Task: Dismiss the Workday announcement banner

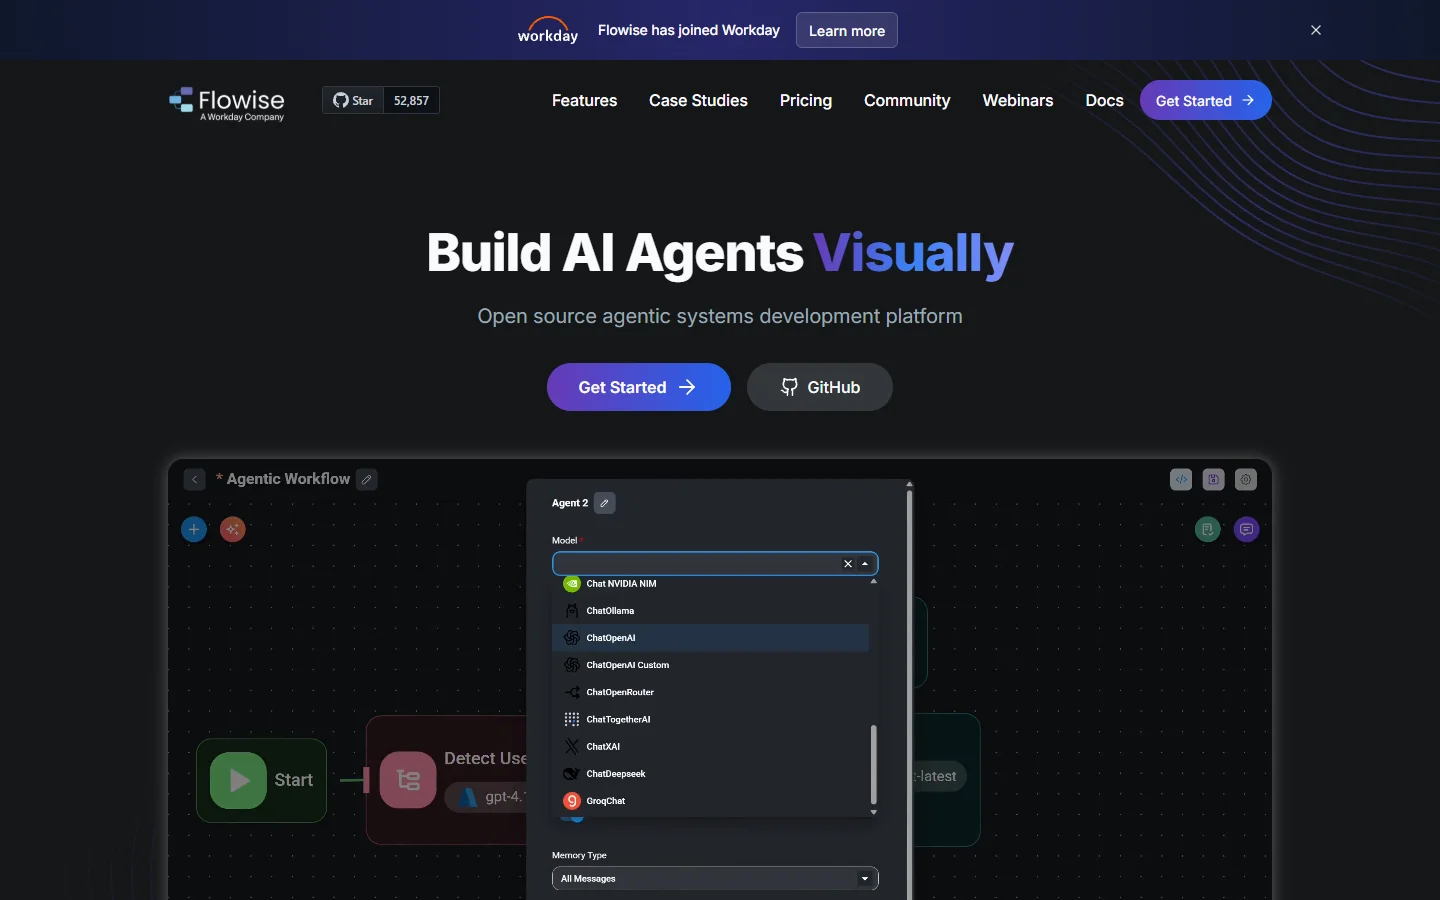Action: pyautogui.click(x=1316, y=30)
